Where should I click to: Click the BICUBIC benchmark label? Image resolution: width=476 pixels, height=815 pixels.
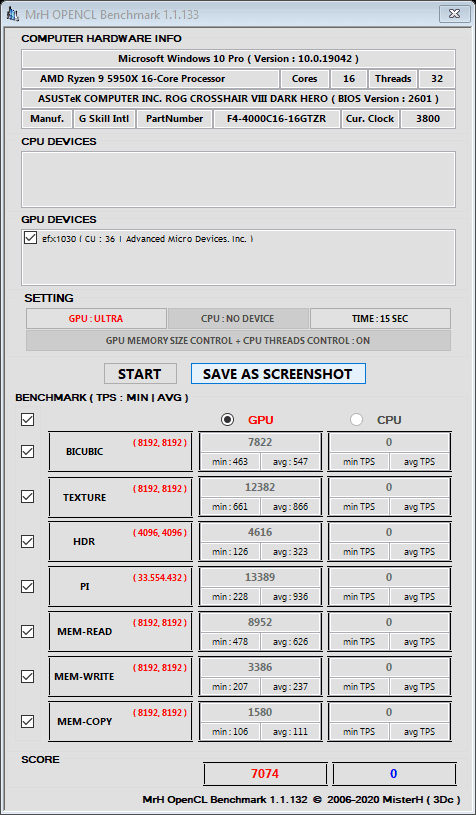click(85, 452)
